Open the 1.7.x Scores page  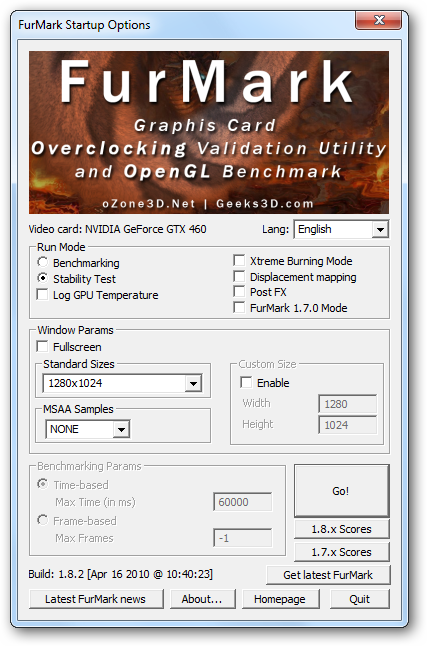[341, 552]
